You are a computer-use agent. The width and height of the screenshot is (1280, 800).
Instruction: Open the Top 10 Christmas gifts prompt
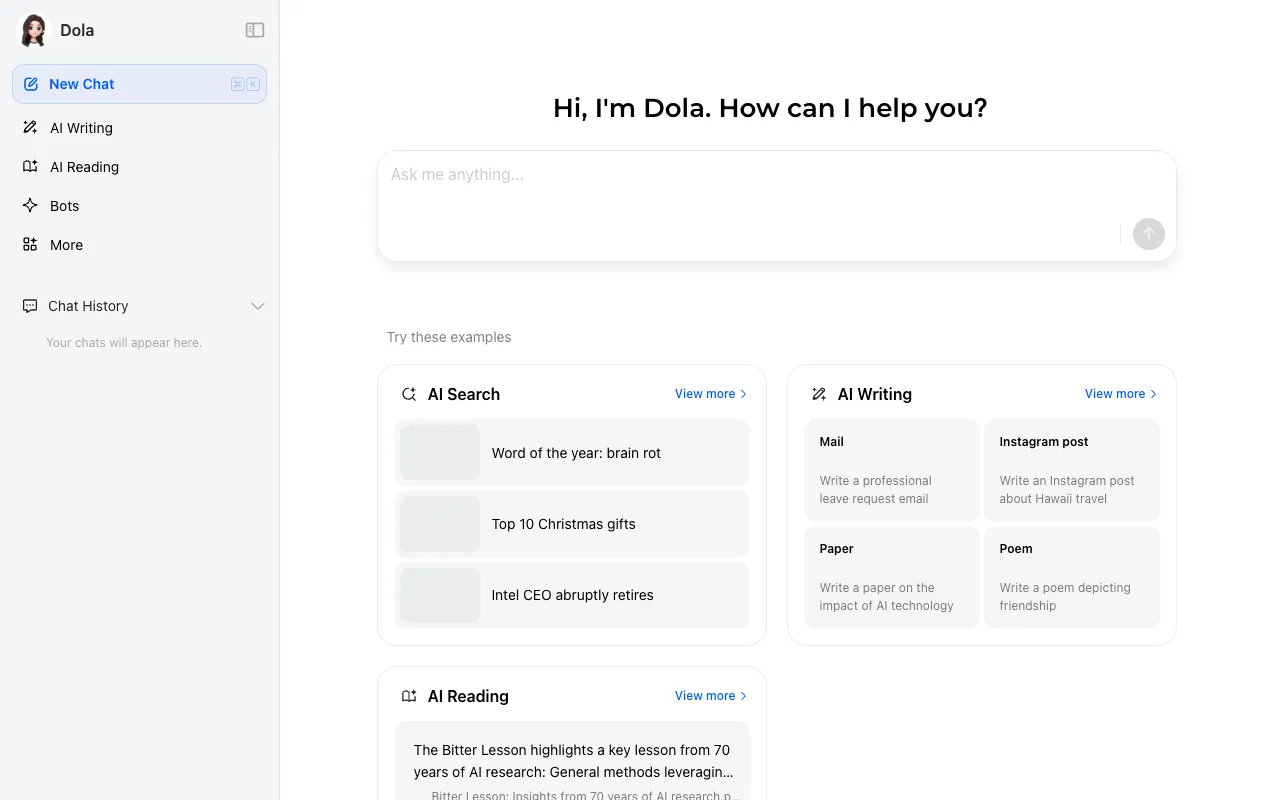coord(571,523)
